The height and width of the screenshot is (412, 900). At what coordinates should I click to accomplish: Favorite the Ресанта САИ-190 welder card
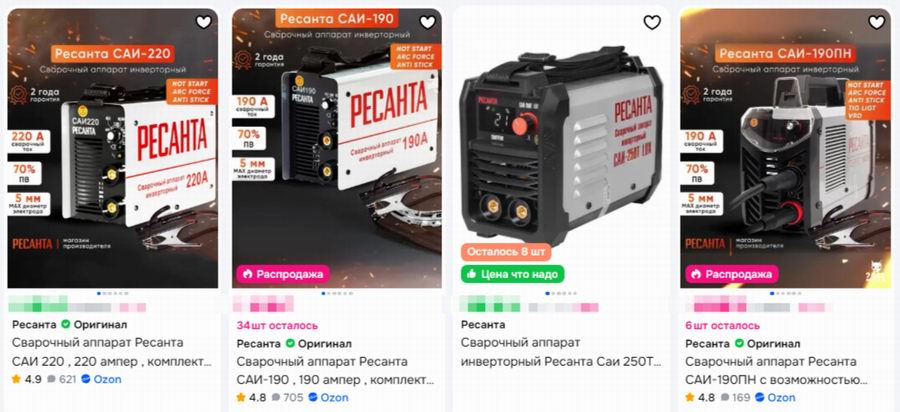click(x=428, y=22)
